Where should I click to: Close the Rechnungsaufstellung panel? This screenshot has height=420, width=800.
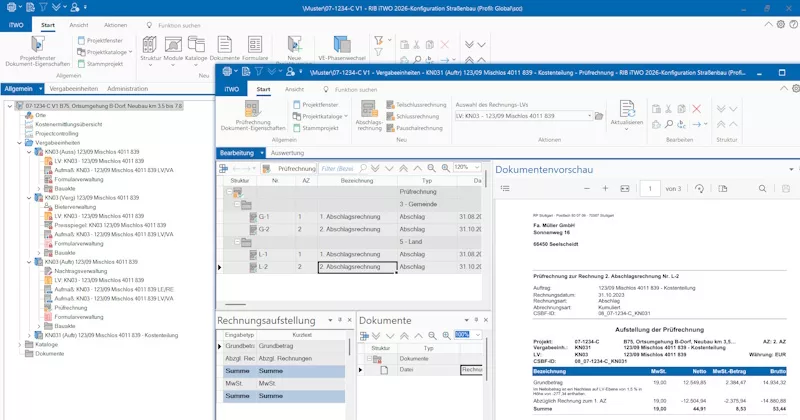pyautogui.click(x=349, y=320)
